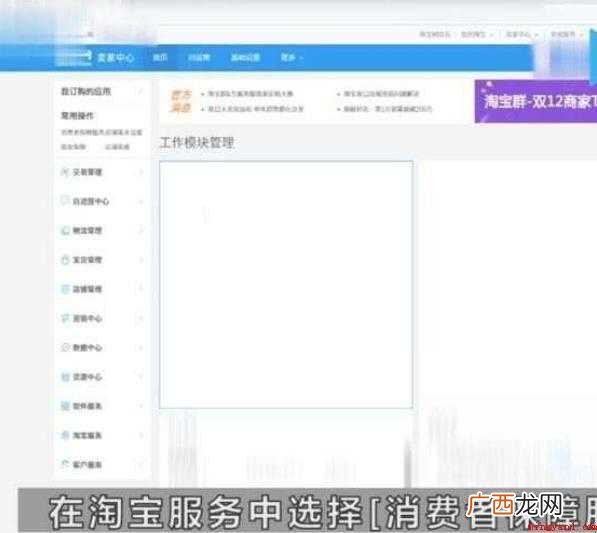
Task: Open the 店铺管理 menu label
Action: tap(87, 289)
